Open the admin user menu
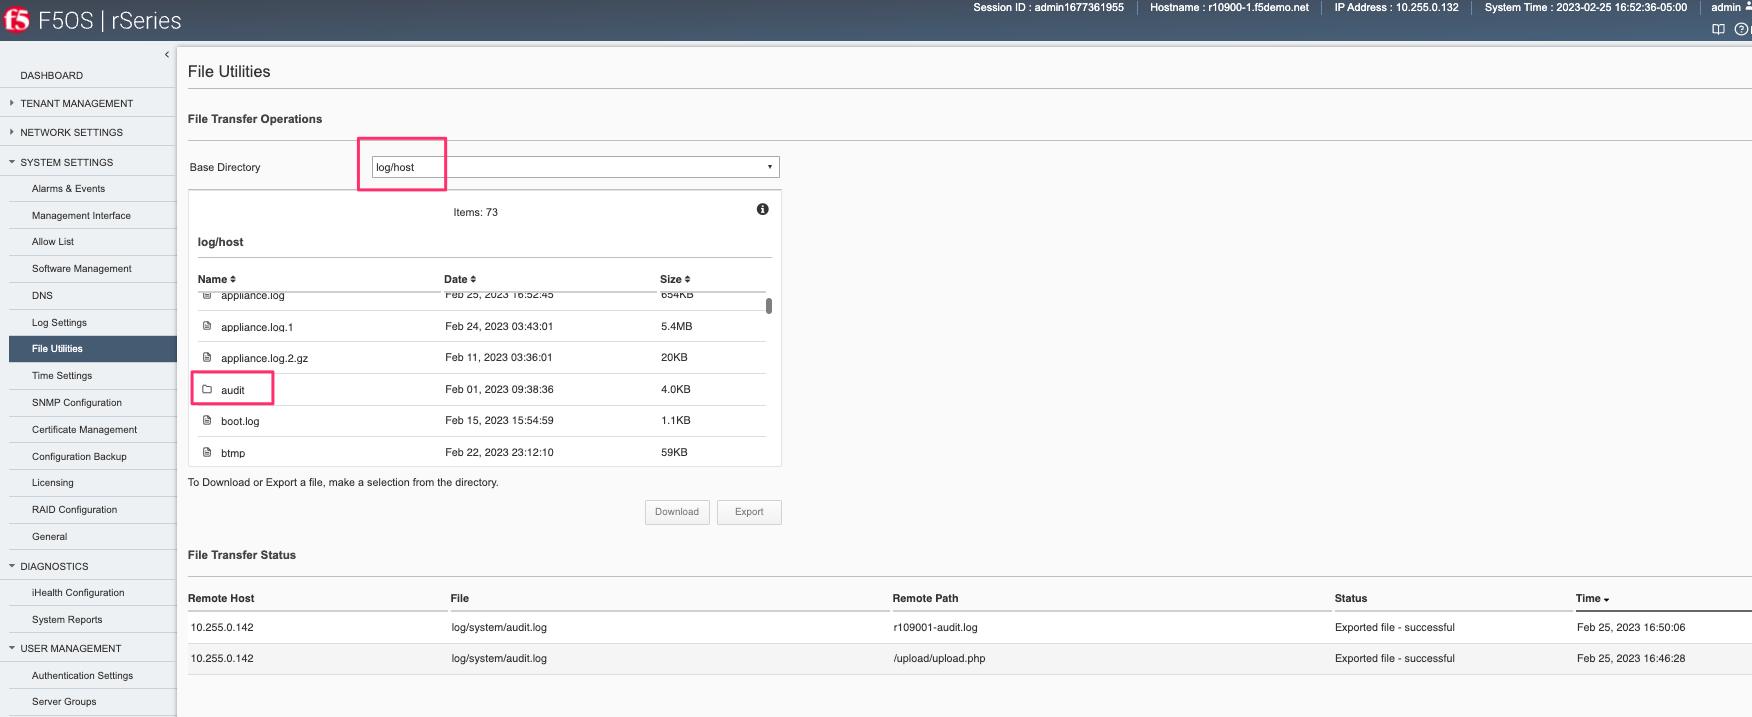Viewport: 1752px width, 717px height. (x=1730, y=7)
